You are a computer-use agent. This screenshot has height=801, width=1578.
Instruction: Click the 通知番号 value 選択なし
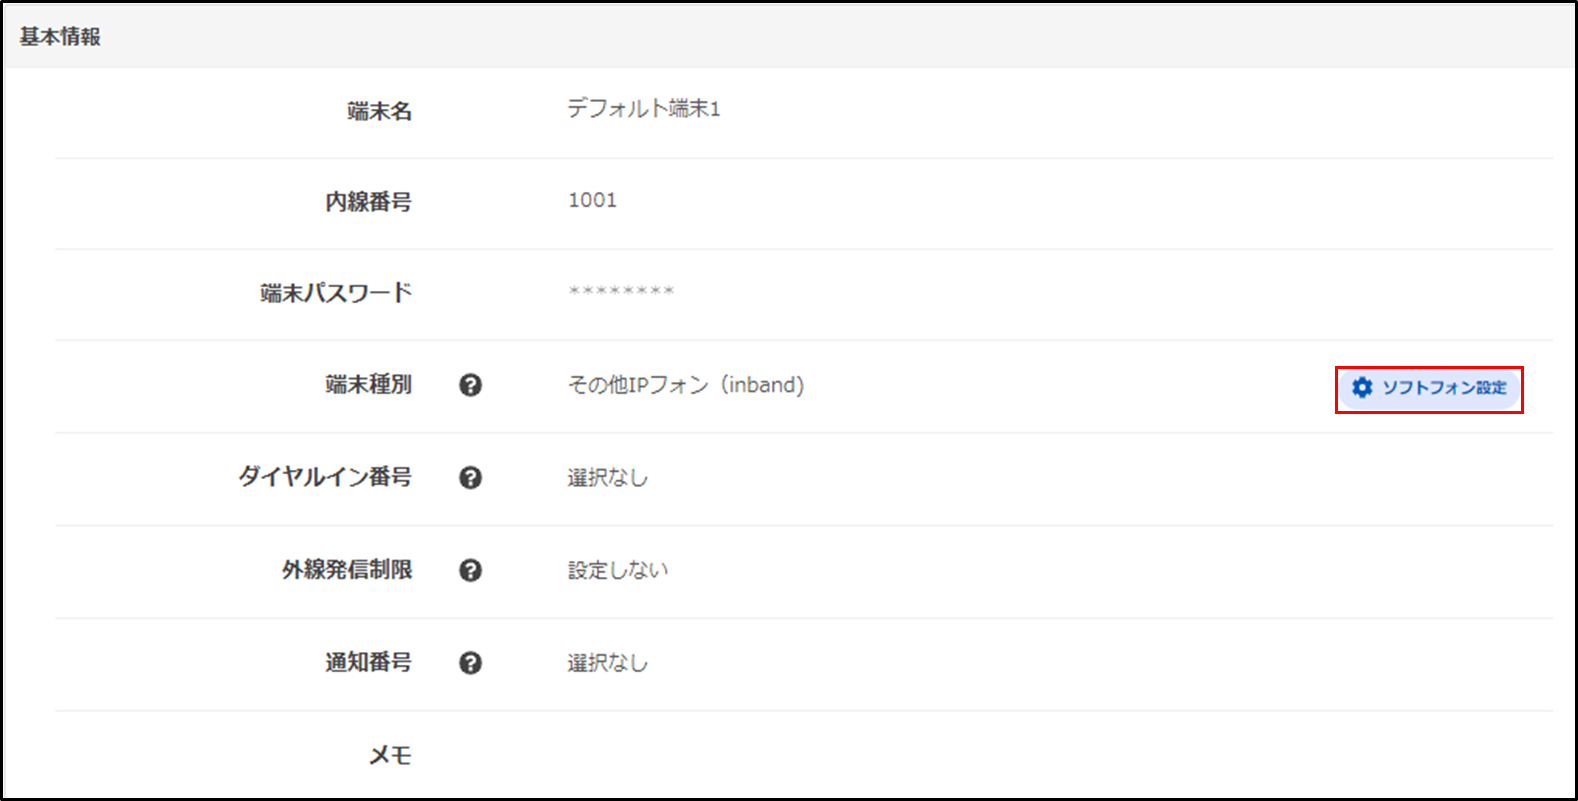tap(607, 663)
